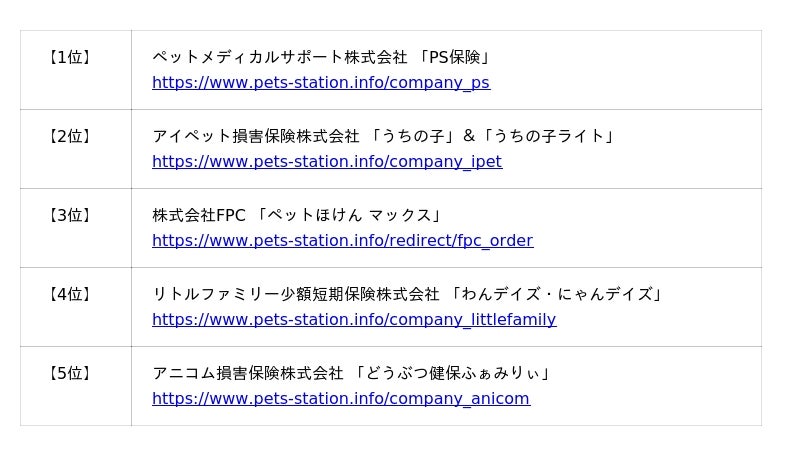The image size is (800, 456).
Task: Click the 株式会社FPC company name
Action: (x=198, y=216)
